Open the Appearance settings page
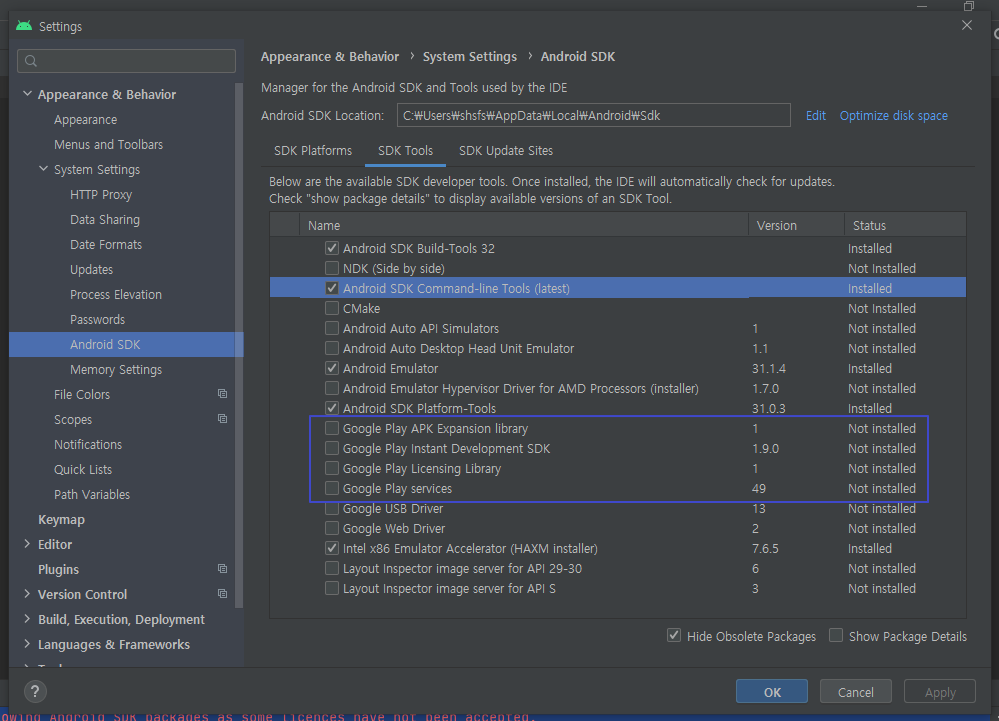This screenshot has height=721, width=999. (x=85, y=120)
